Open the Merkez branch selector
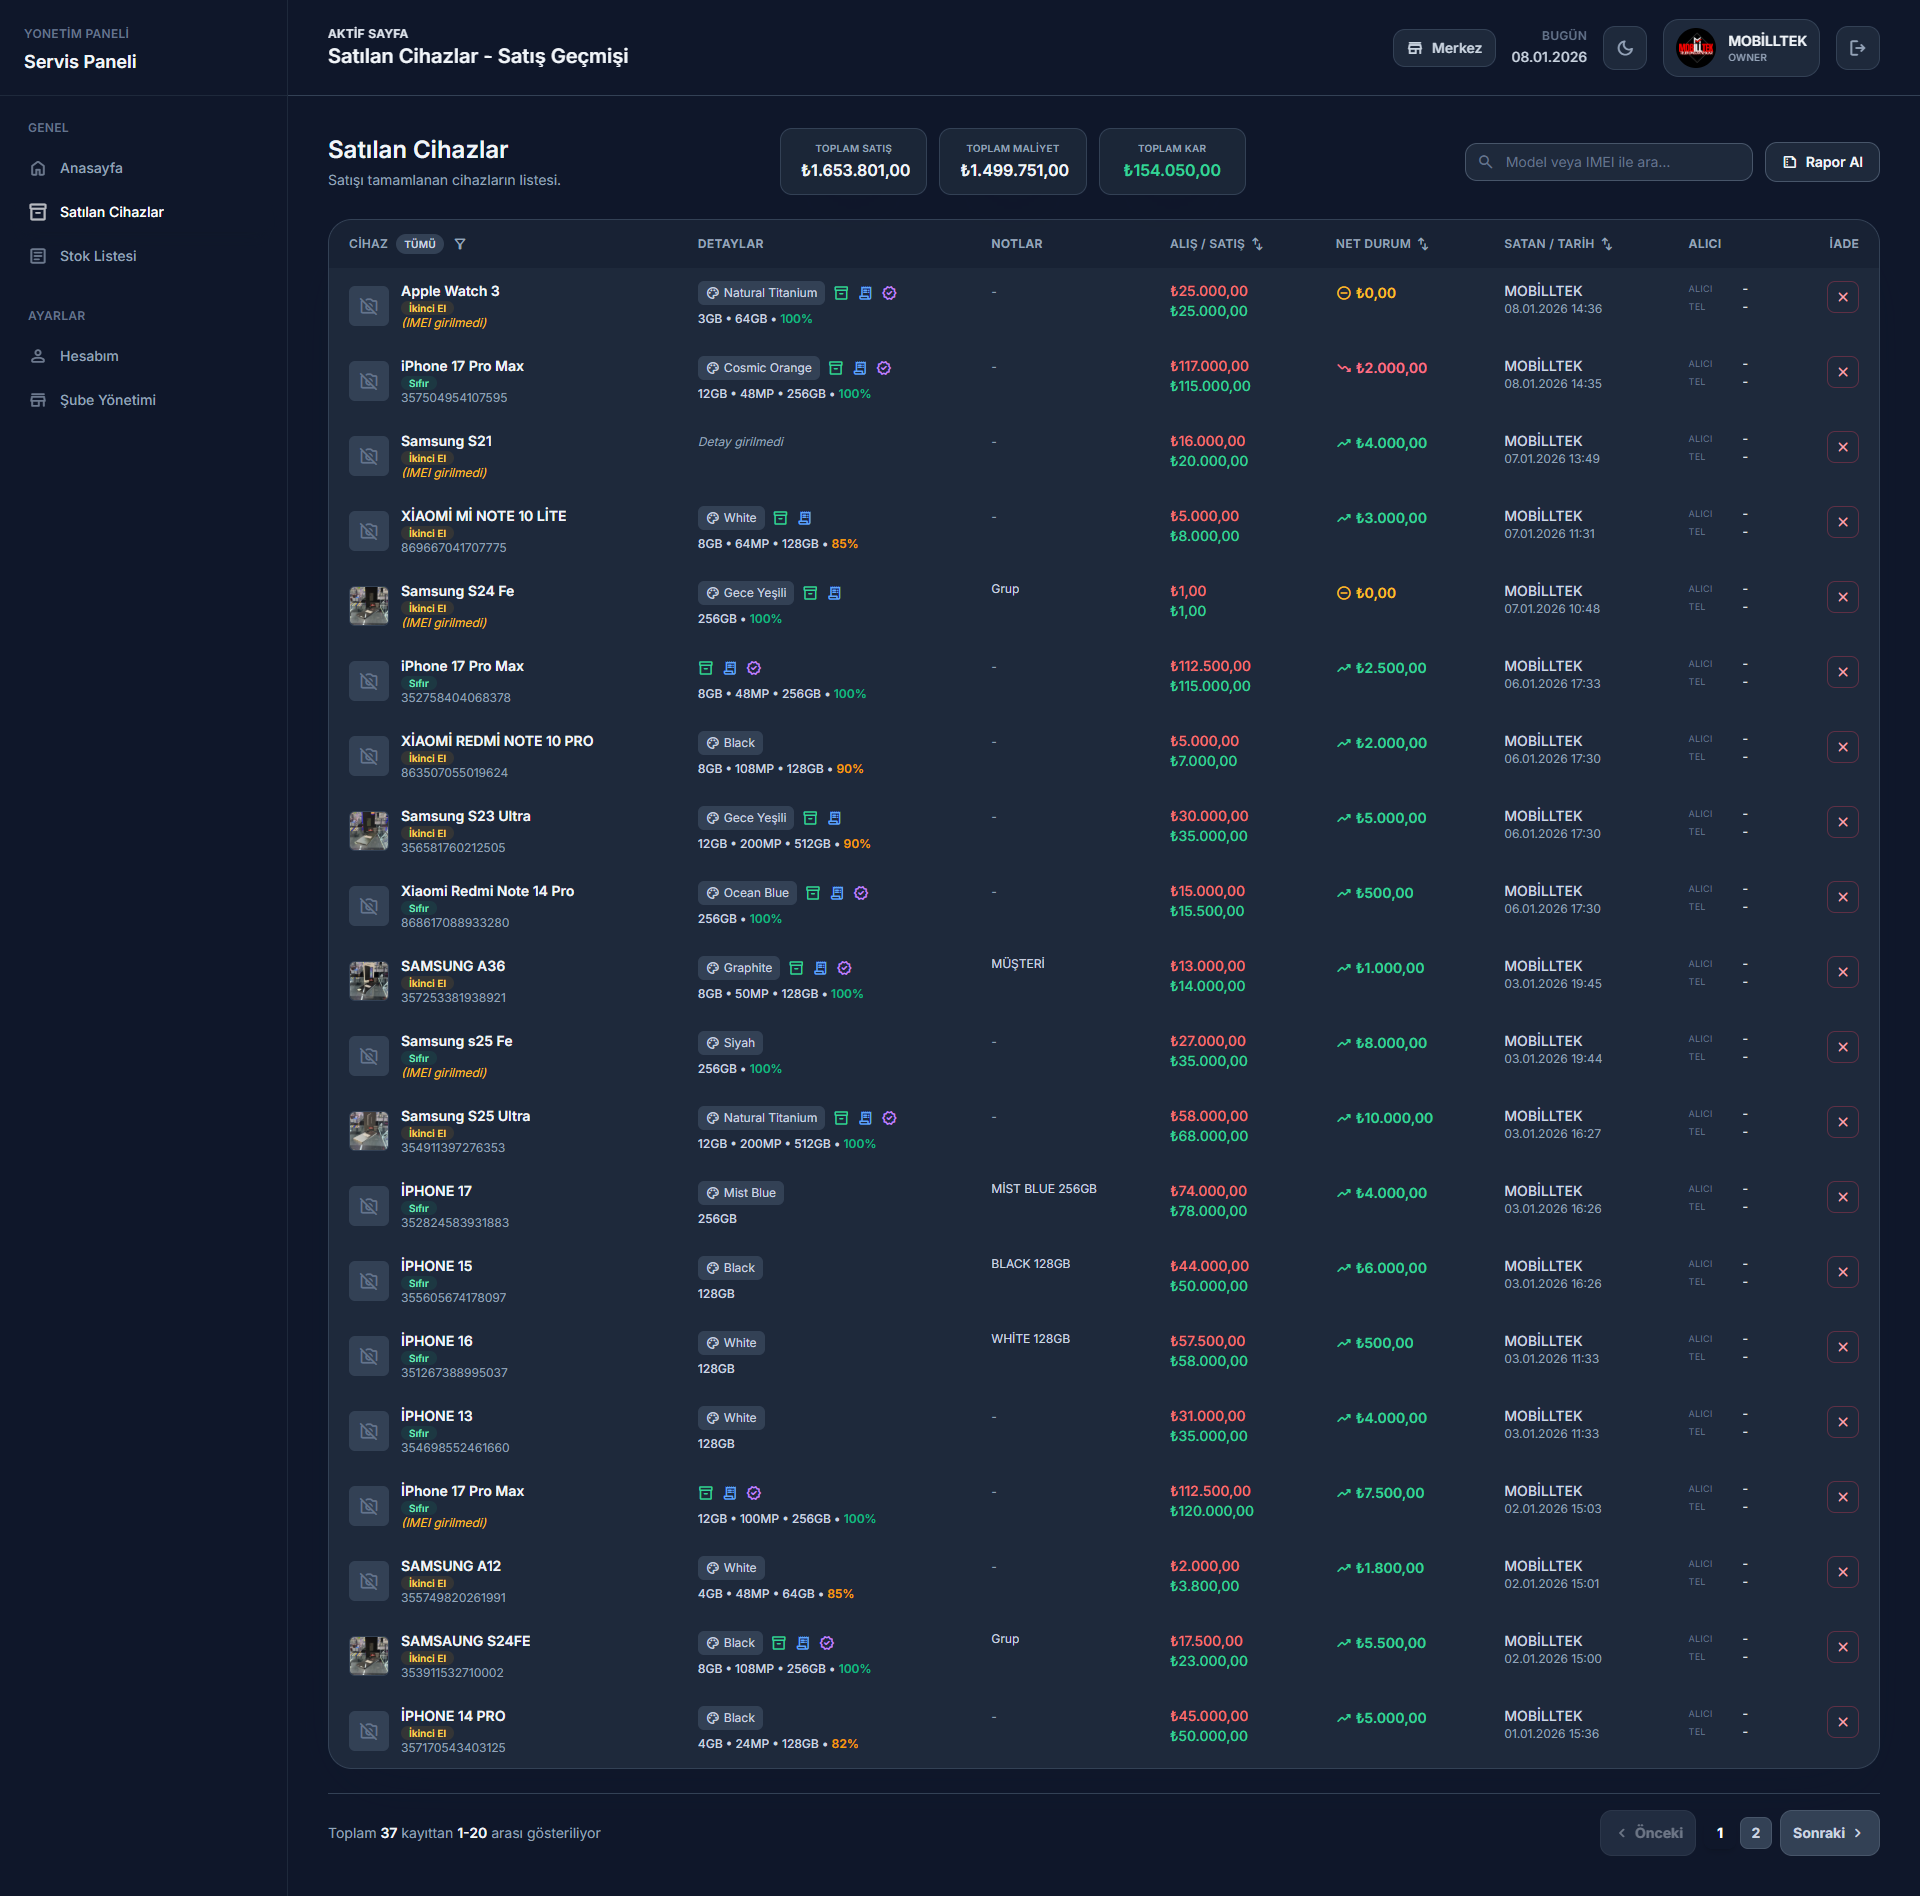 coord(1444,48)
